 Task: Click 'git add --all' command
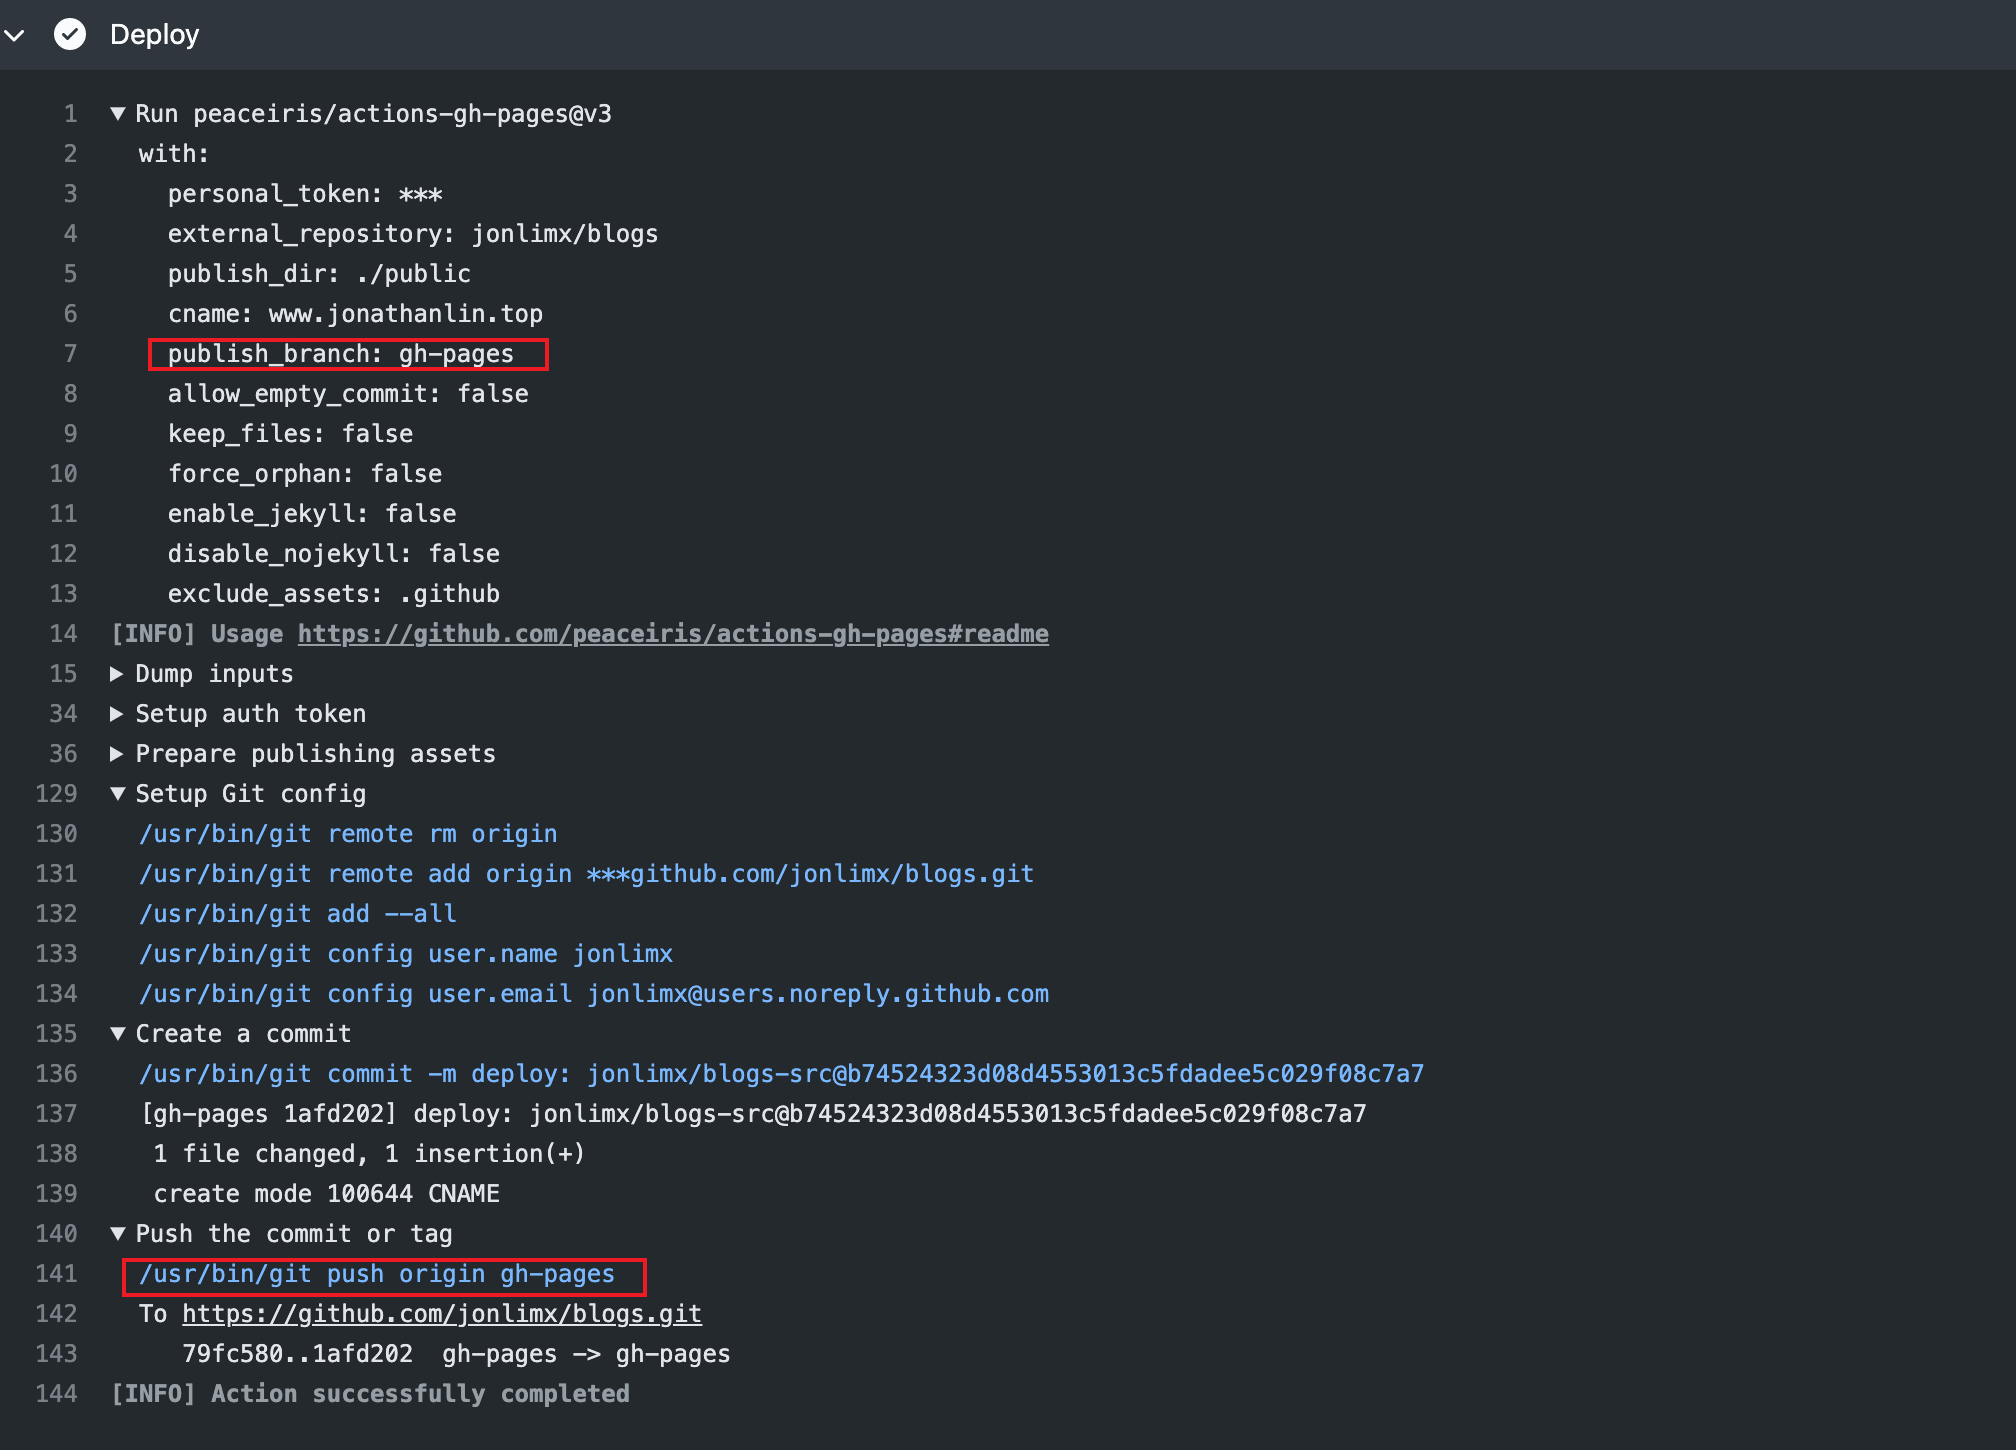click(298, 914)
